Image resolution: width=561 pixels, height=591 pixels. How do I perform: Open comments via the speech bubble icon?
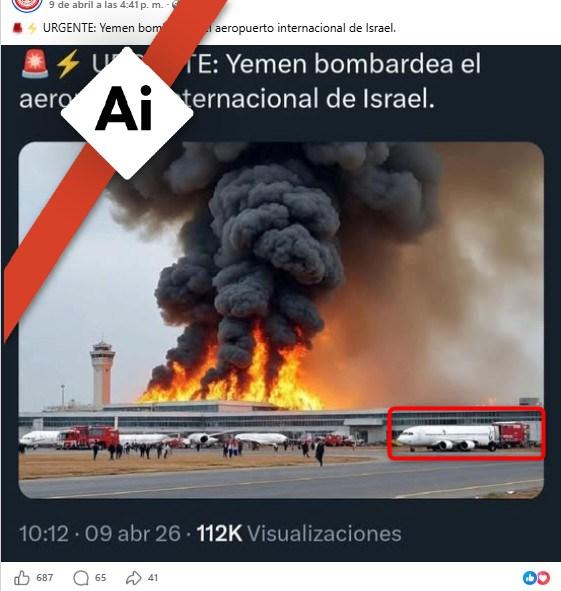click(81, 577)
